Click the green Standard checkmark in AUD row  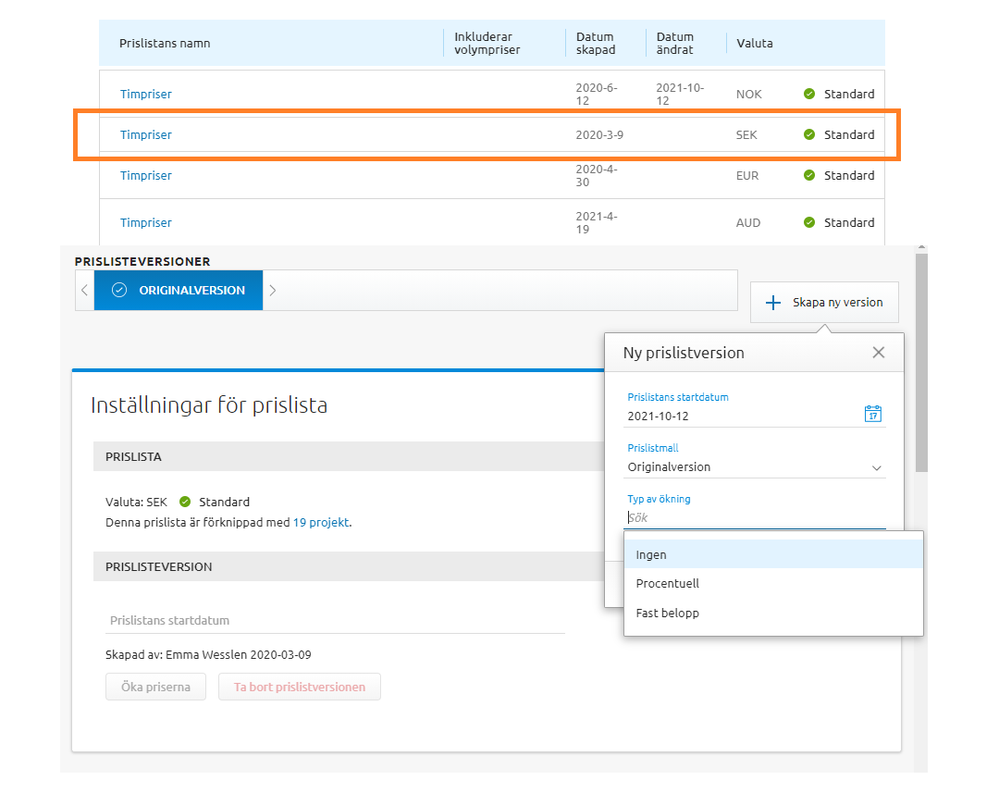pos(809,223)
